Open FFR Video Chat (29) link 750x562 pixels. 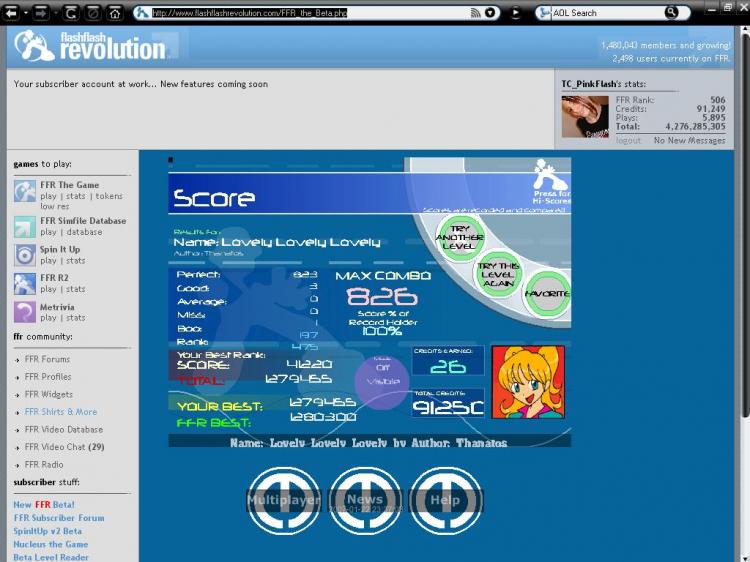click(65, 447)
